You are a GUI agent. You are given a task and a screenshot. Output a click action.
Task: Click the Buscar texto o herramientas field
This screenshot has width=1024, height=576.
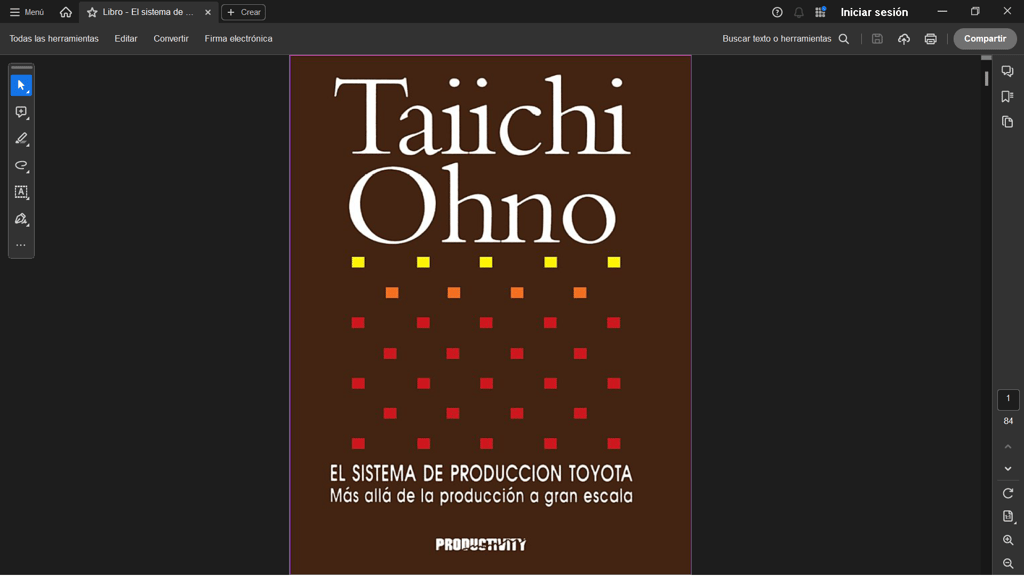[776, 39]
